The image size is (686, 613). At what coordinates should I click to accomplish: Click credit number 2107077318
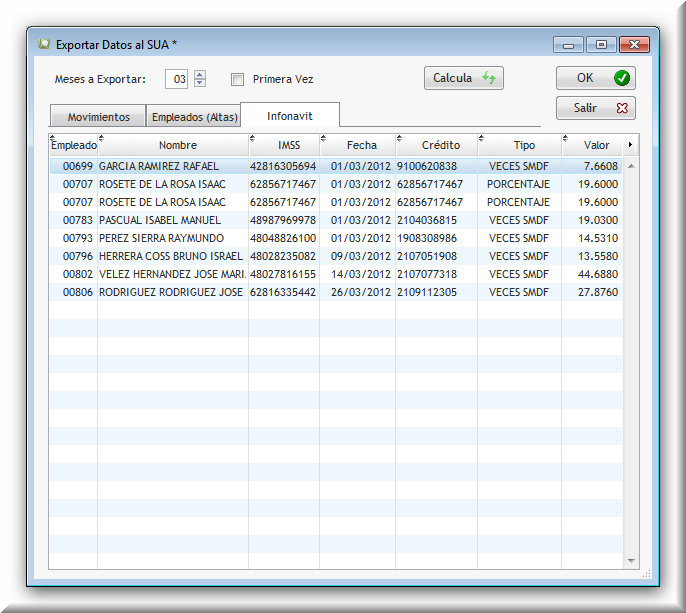click(427, 274)
